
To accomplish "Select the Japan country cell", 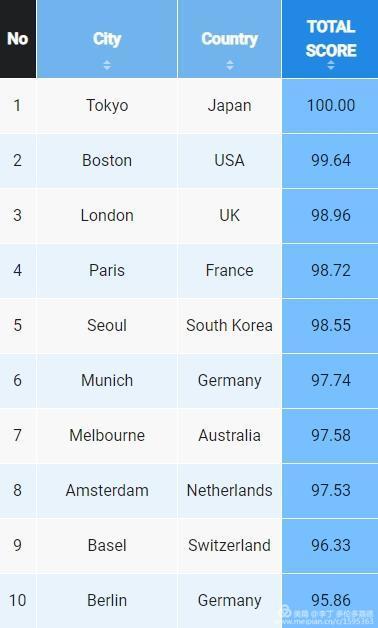I will point(229,106).
